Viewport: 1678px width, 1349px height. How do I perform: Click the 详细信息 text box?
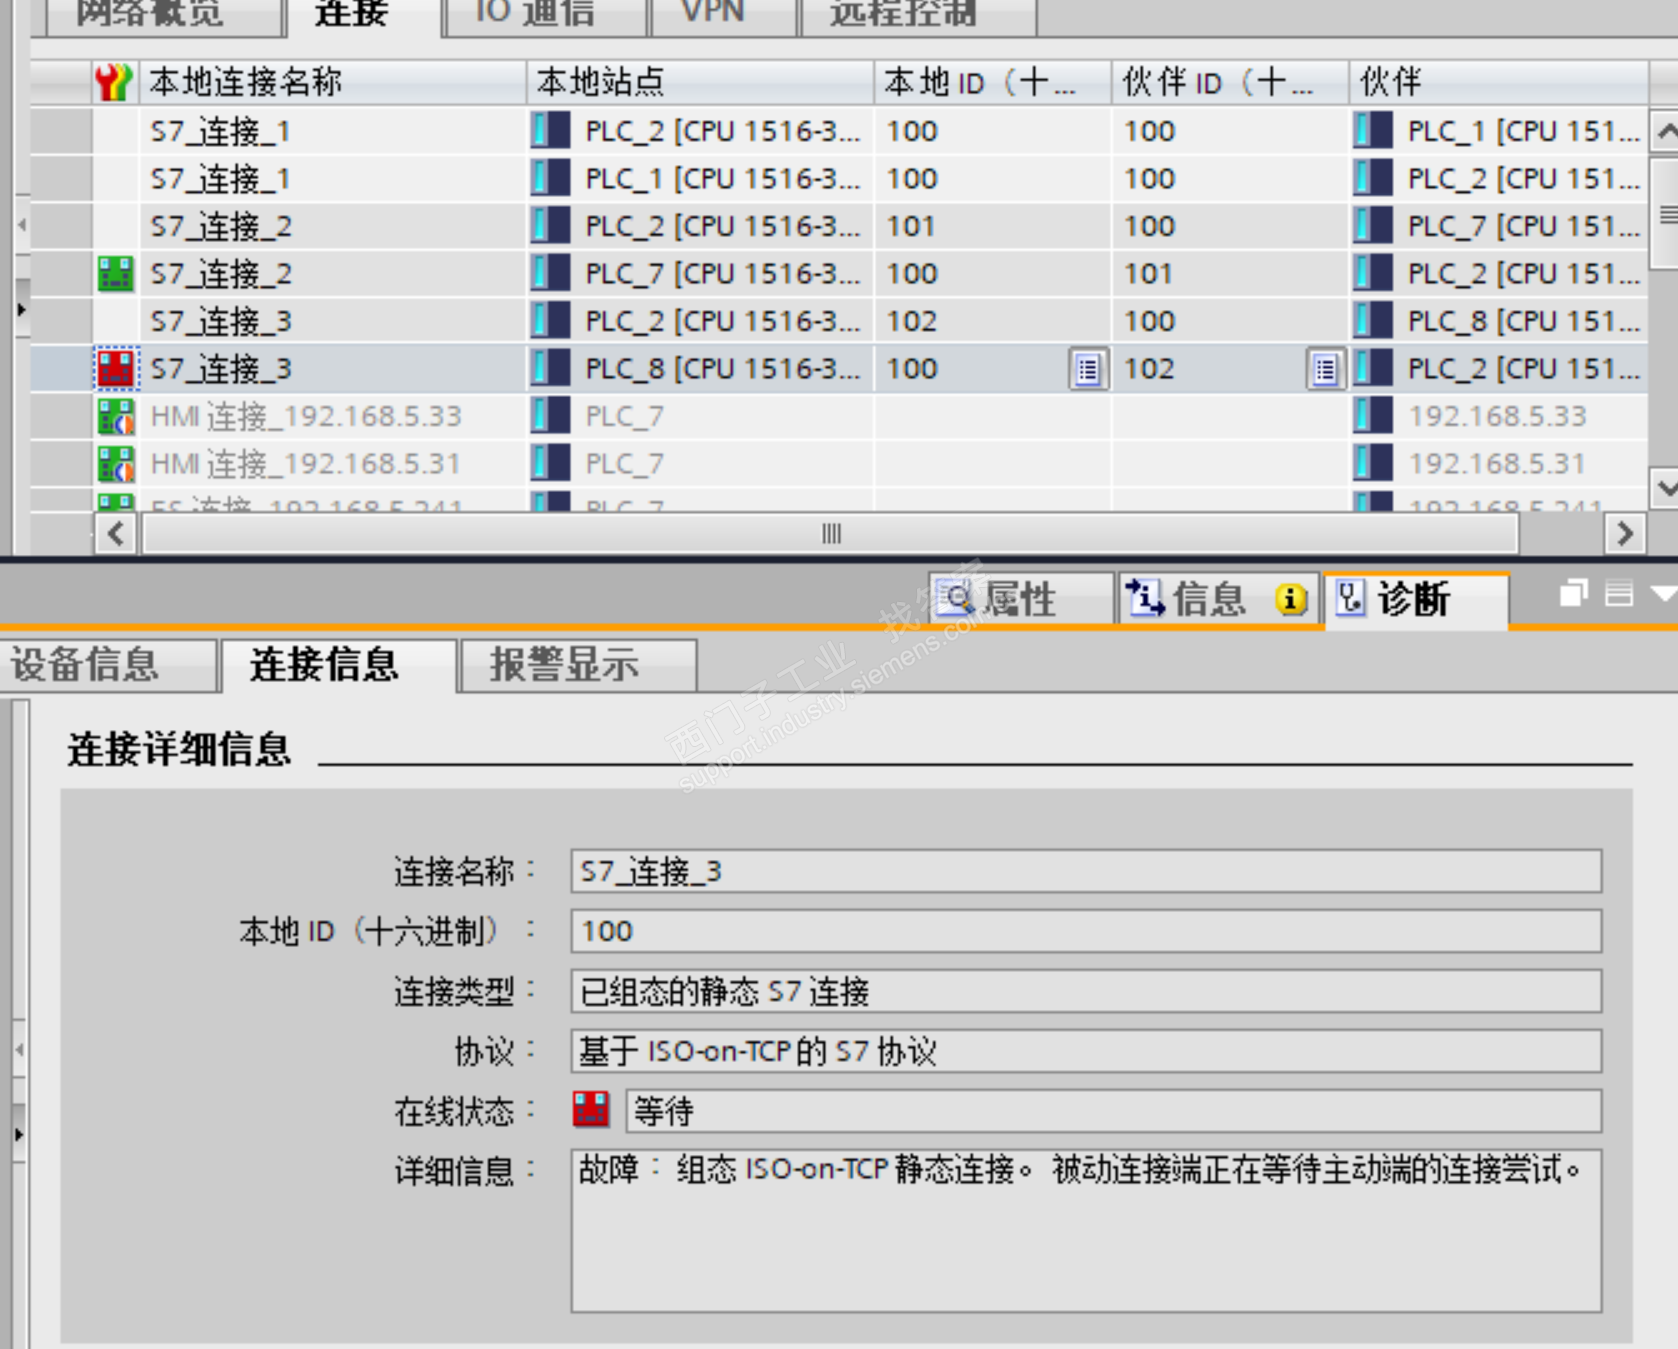tap(1086, 1231)
